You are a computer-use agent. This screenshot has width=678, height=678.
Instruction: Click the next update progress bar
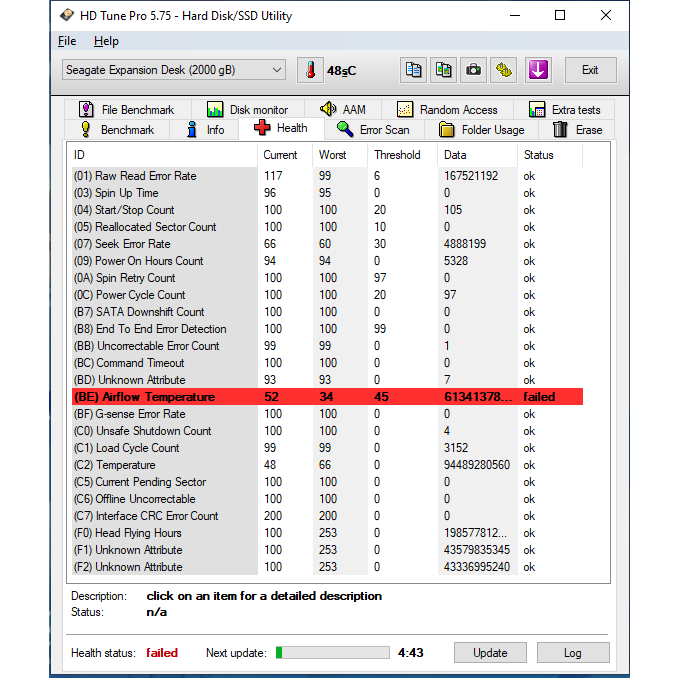tap(332, 652)
